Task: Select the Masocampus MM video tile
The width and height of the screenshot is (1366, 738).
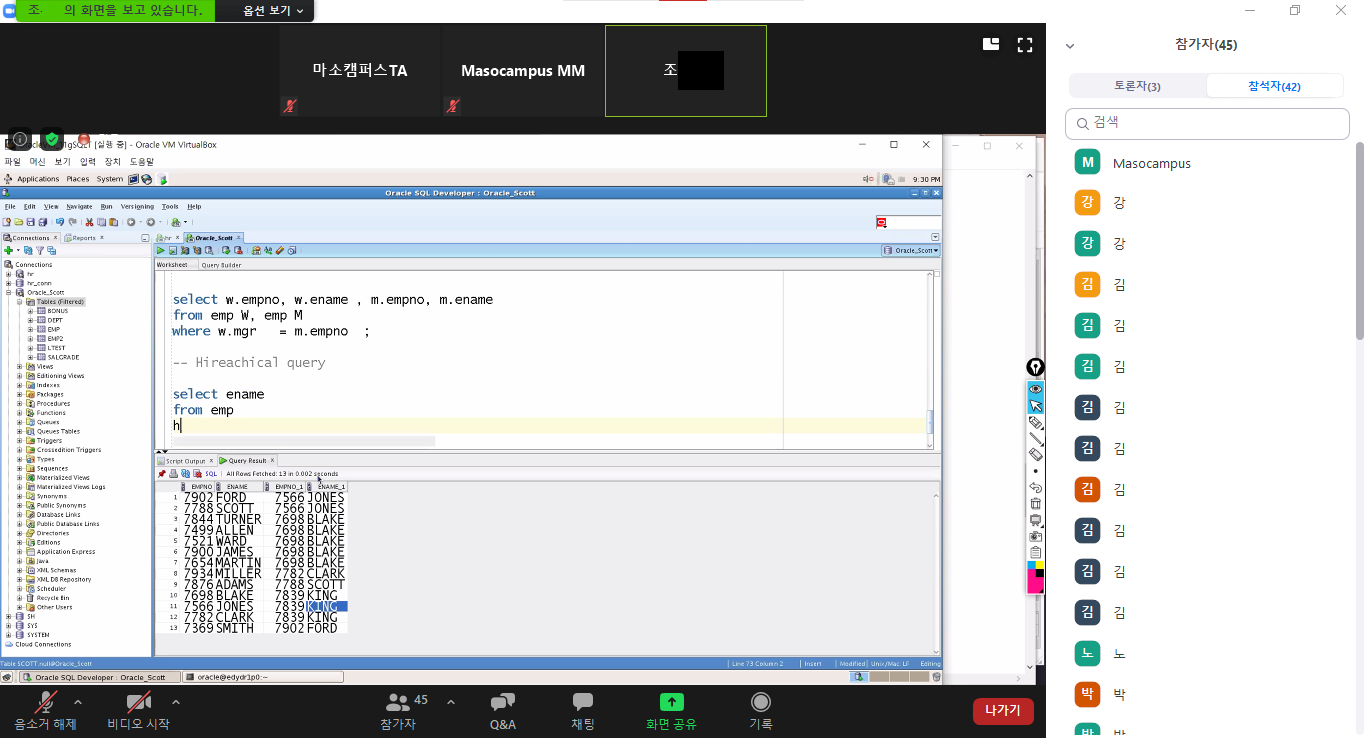Action: click(x=523, y=71)
